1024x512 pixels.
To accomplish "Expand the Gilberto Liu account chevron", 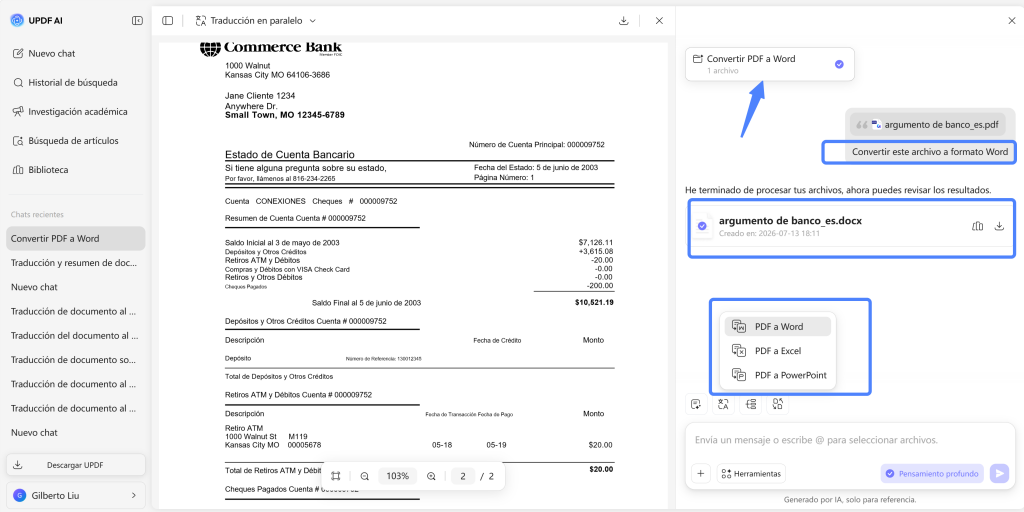I will [x=133, y=496].
